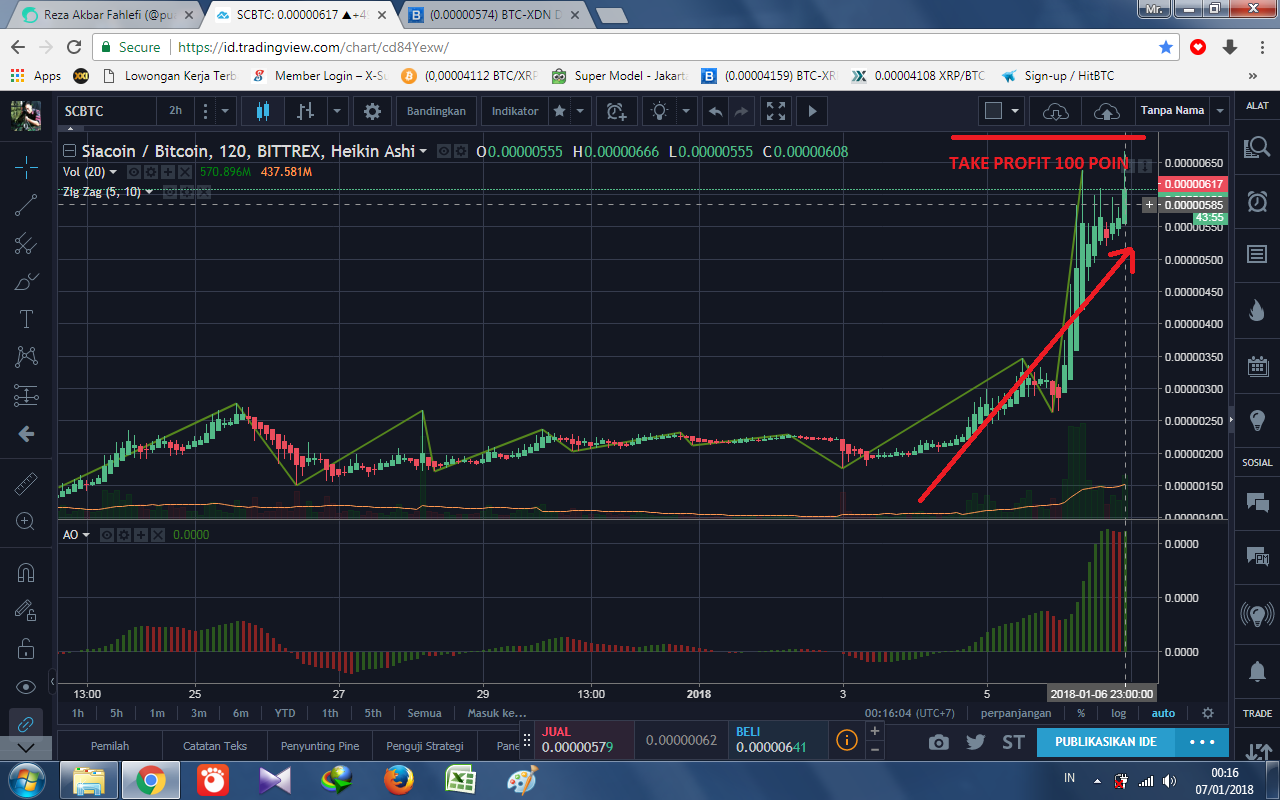Select the Semua date range button
Image resolution: width=1280 pixels, height=800 pixels.
coord(424,713)
